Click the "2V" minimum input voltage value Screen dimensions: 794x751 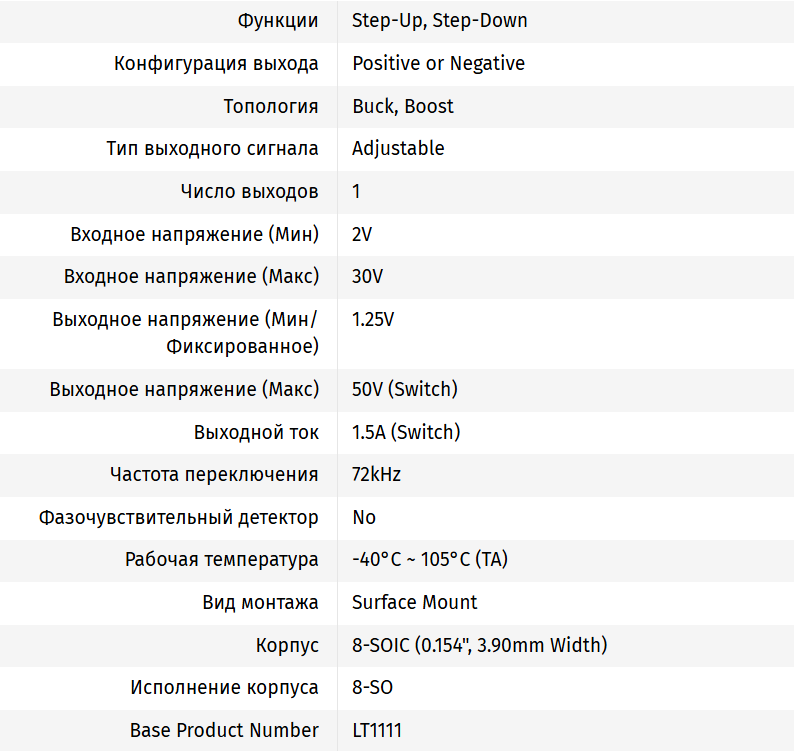click(x=362, y=235)
